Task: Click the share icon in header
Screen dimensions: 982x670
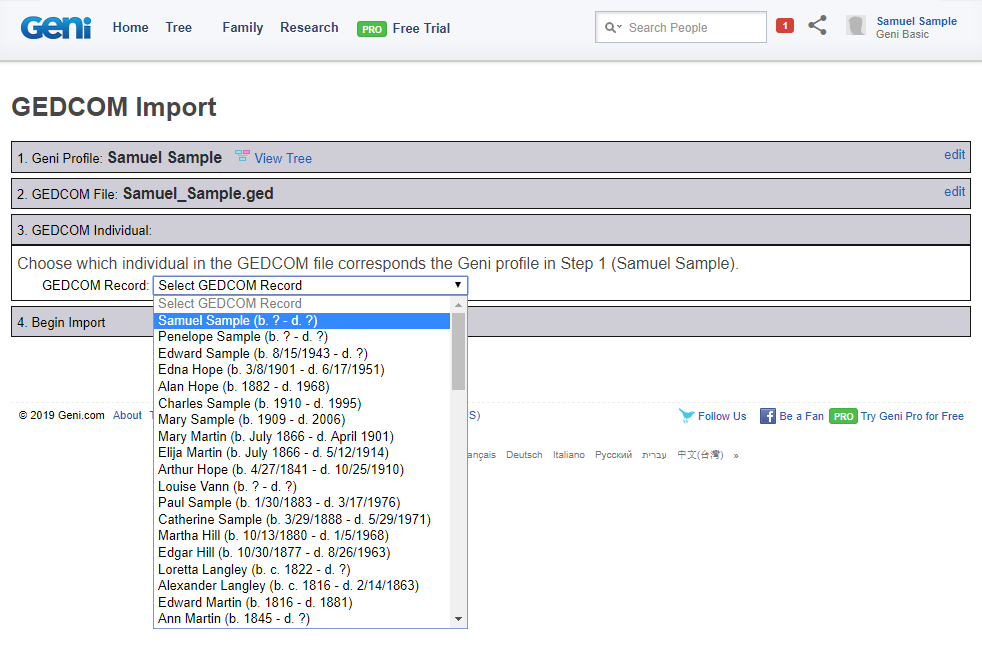Action: 817,25
